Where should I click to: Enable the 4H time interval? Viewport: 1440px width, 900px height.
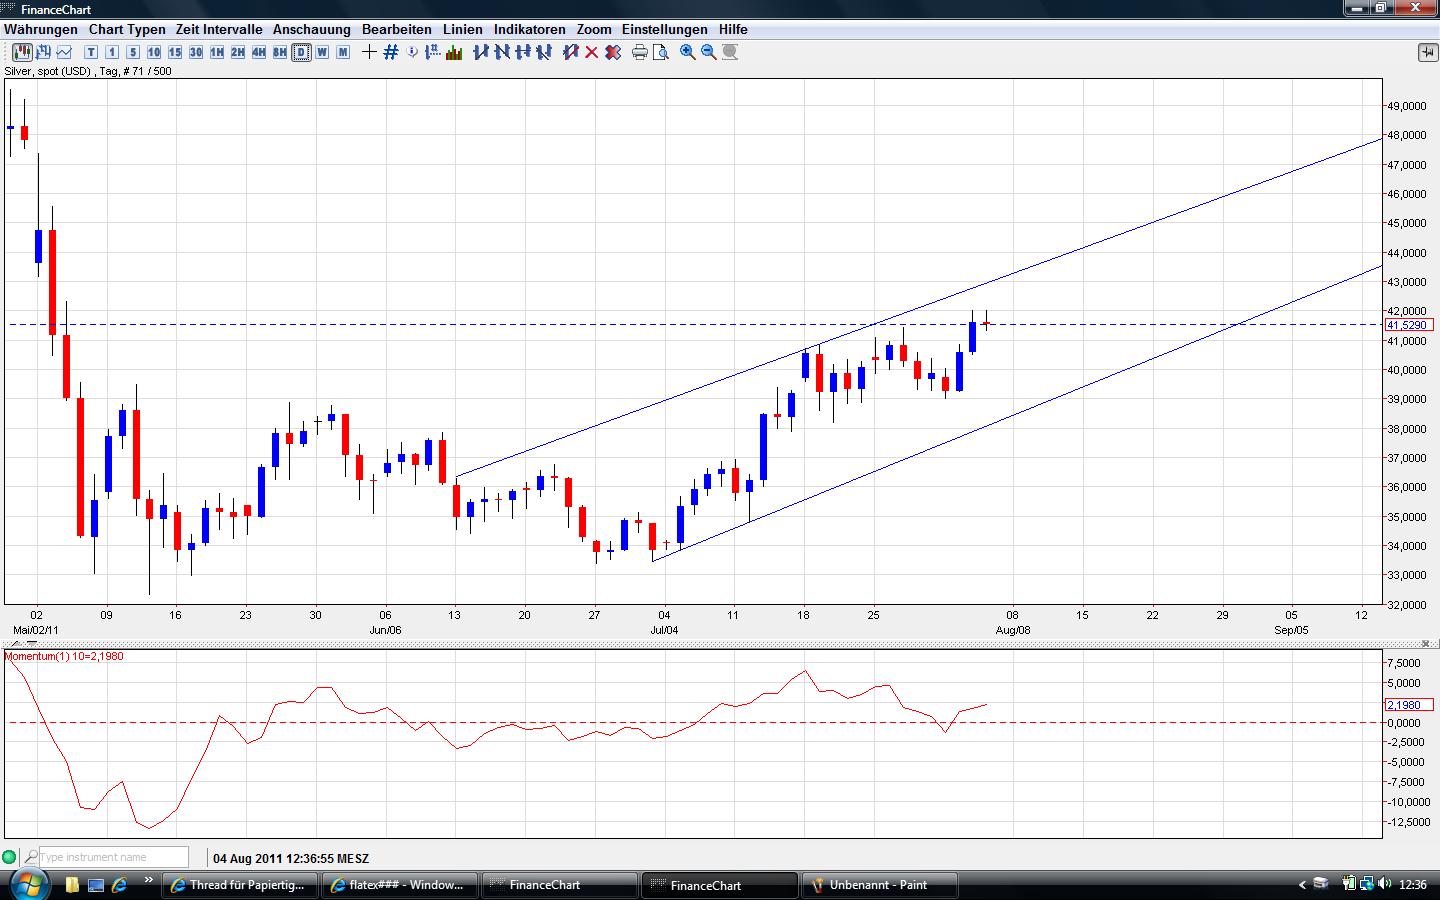tap(259, 52)
